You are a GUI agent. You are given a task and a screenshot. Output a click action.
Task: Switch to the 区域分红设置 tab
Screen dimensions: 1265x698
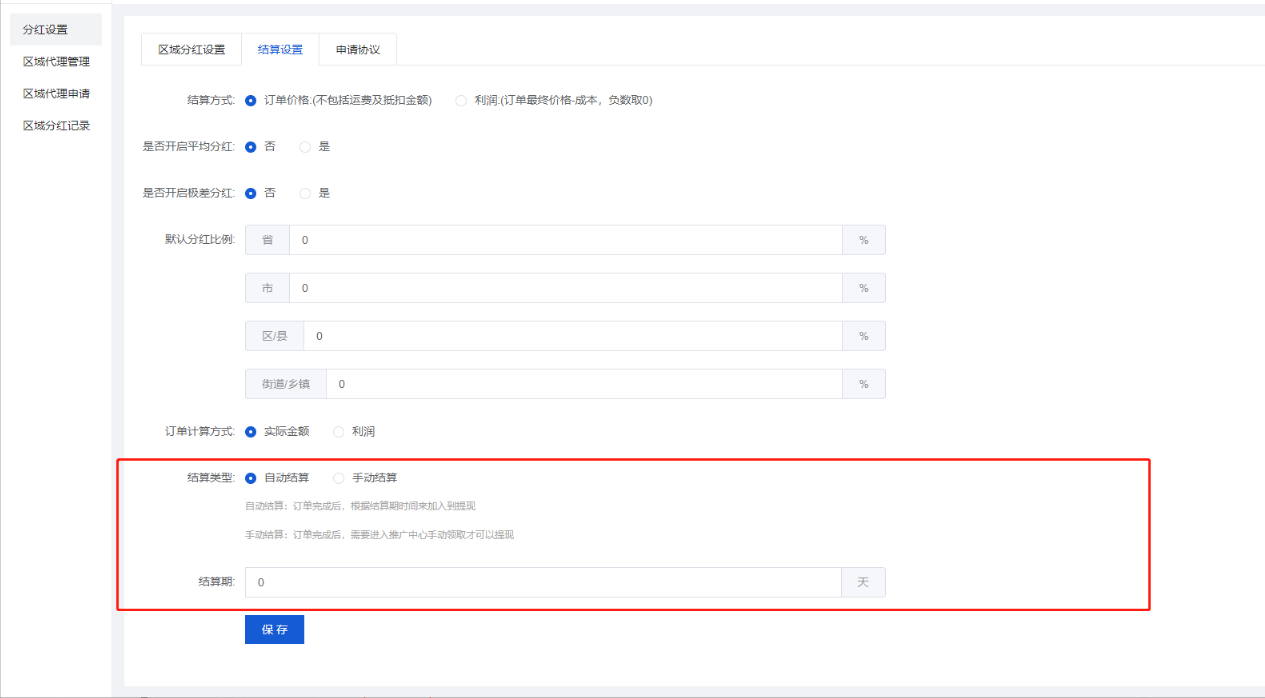[191, 49]
